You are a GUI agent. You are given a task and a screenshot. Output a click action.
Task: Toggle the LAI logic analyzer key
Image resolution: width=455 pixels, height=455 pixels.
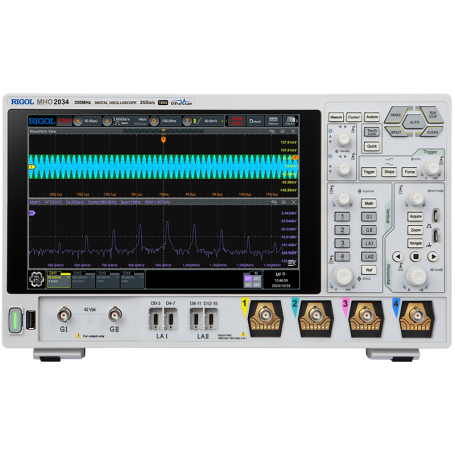tap(369, 243)
